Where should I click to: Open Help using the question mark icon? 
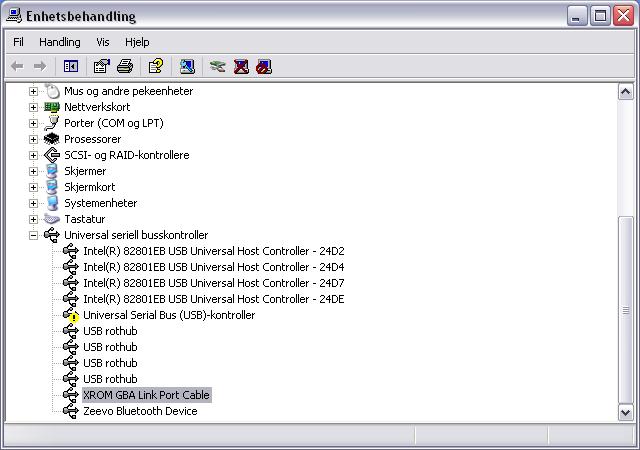click(156, 66)
